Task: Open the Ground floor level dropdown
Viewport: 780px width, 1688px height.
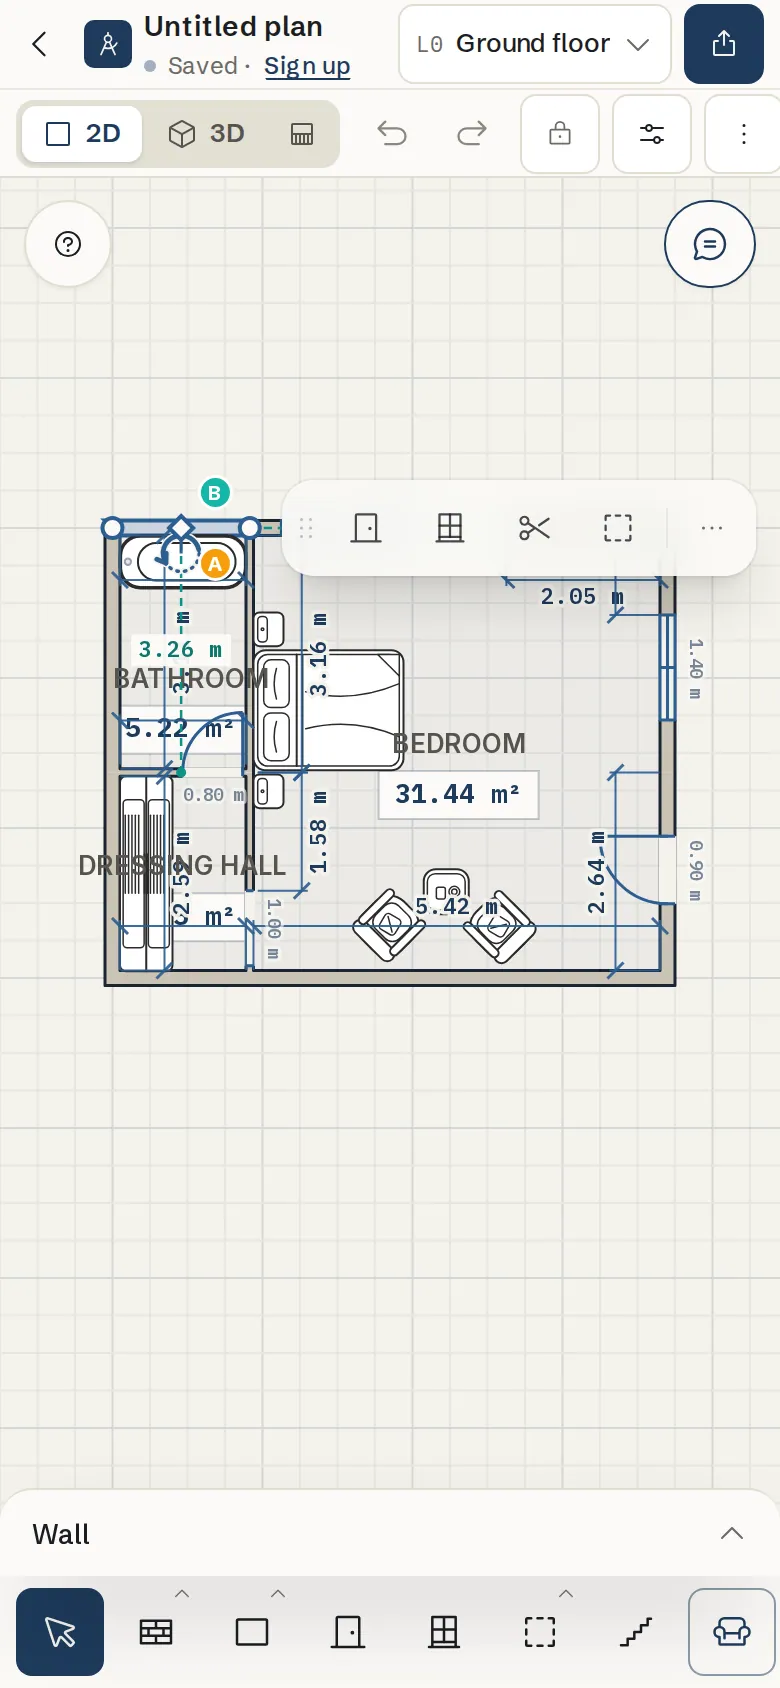Action: tap(534, 44)
